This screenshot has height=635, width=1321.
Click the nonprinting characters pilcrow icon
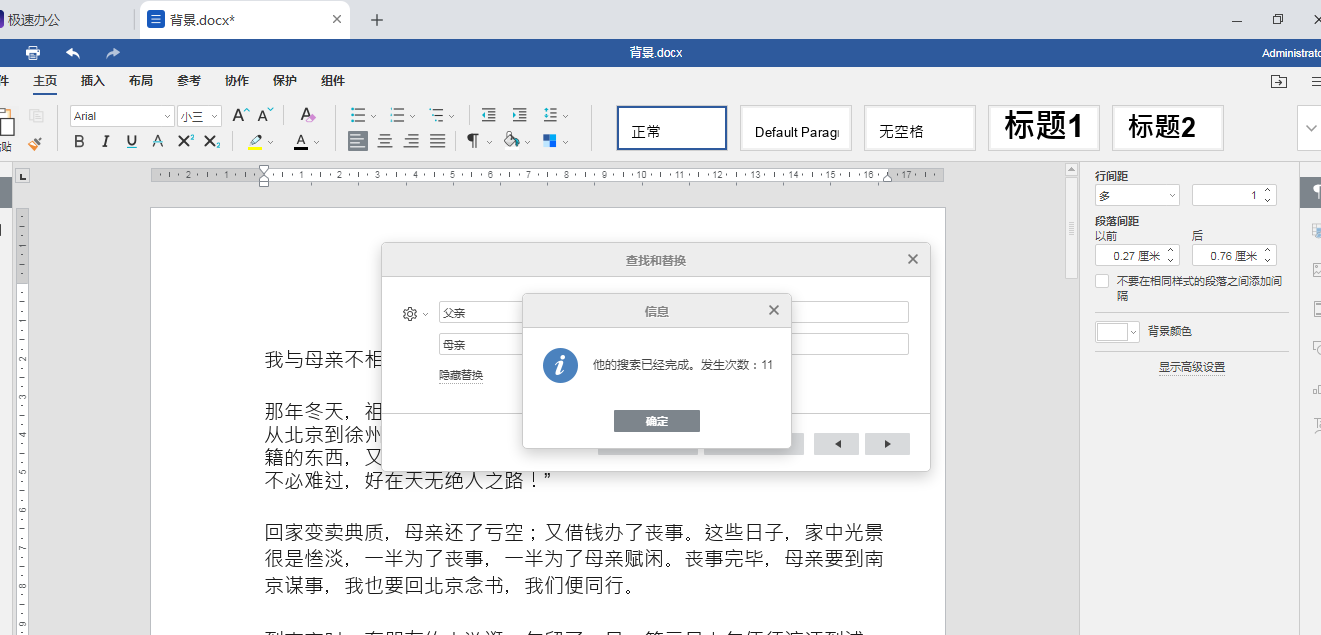[473, 142]
